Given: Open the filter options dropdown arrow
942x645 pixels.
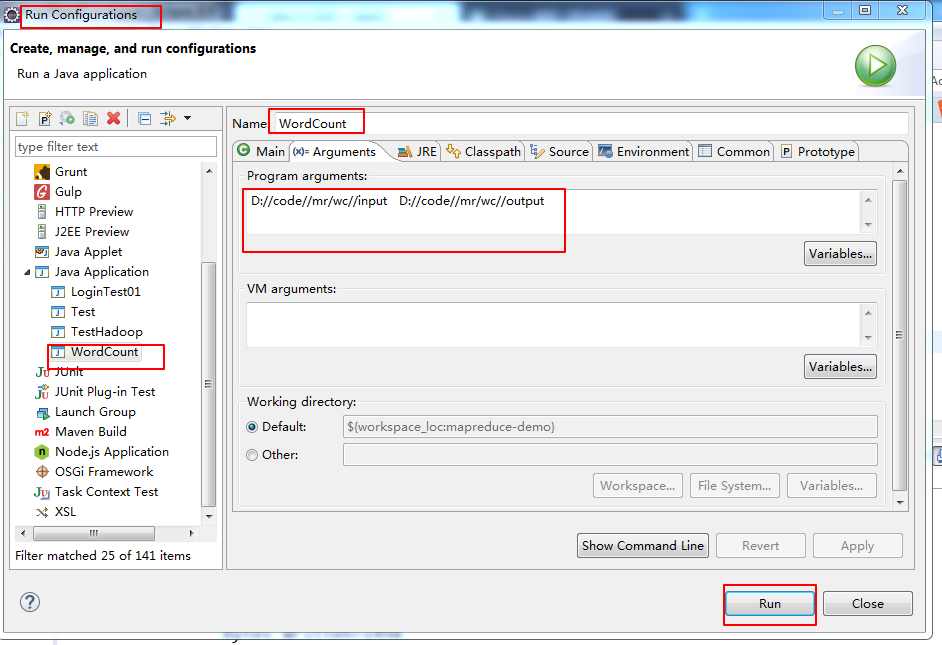Looking at the screenshot, I should point(187,118).
